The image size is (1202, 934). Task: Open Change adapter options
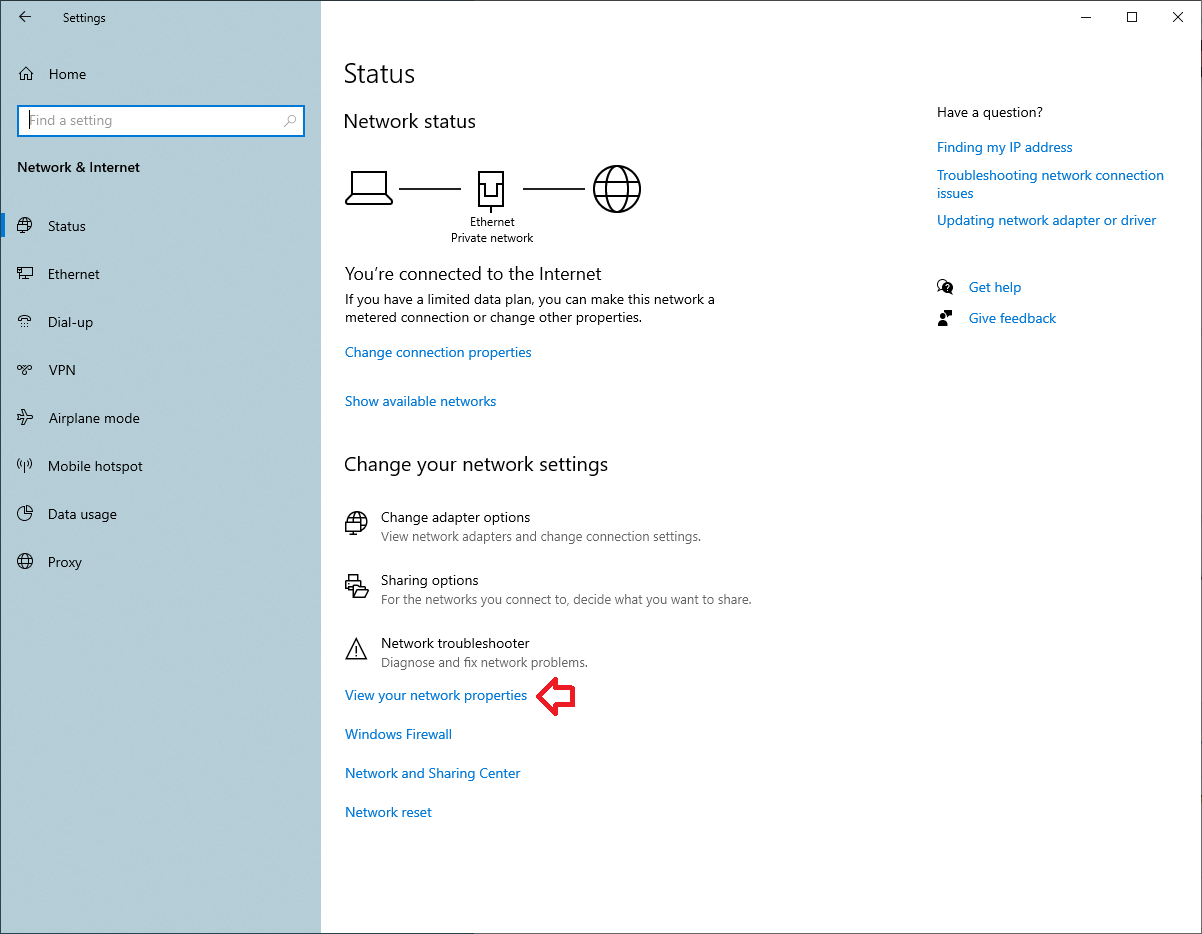point(455,517)
